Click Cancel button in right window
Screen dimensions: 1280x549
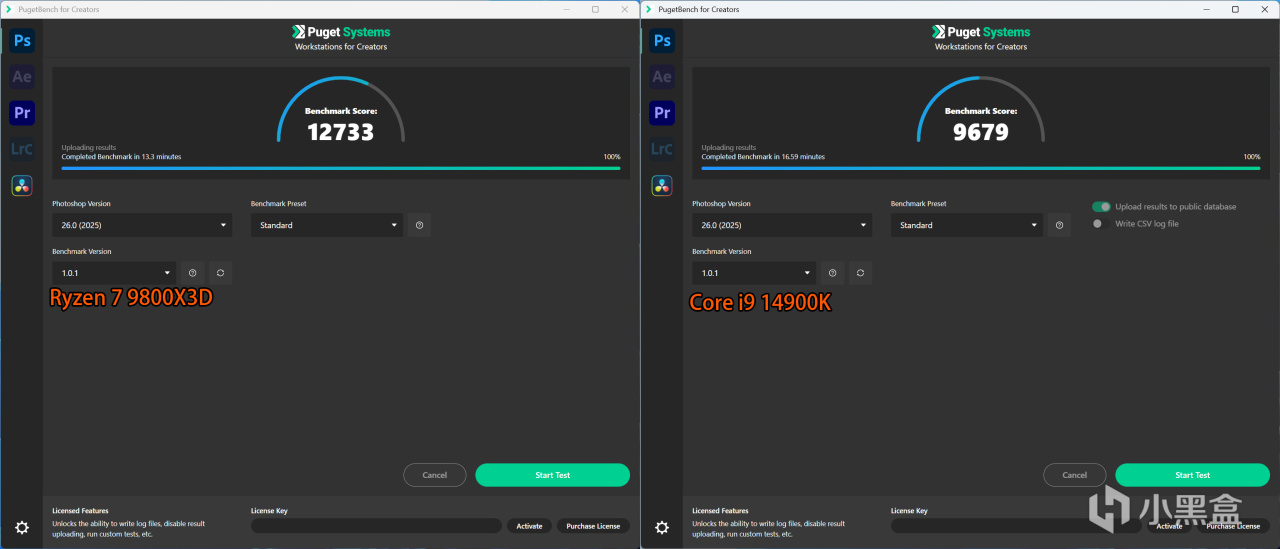point(1074,475)
